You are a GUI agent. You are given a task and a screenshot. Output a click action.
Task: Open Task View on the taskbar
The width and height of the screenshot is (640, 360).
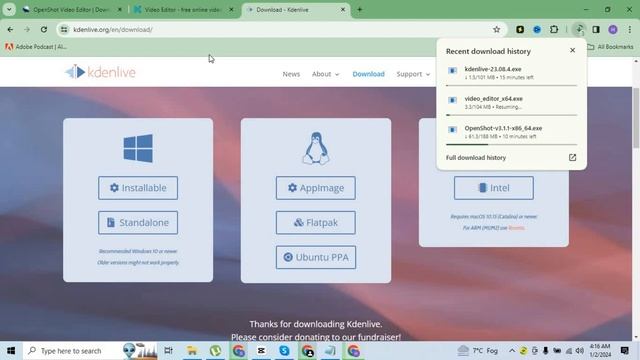pyautogui.click(x=168, y=351)
